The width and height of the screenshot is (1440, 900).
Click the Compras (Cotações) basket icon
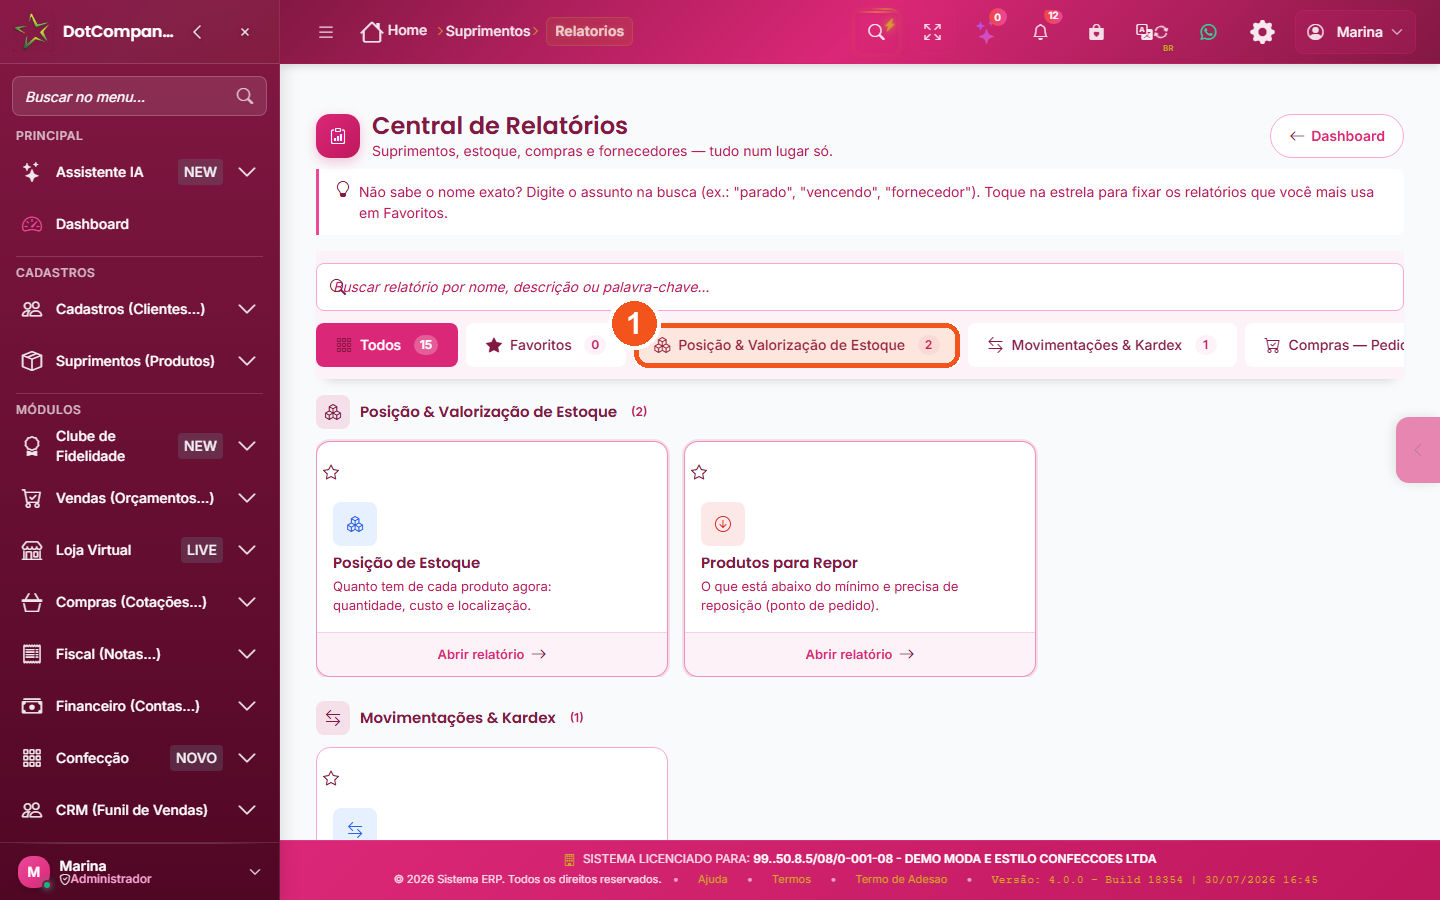(32, 602)
